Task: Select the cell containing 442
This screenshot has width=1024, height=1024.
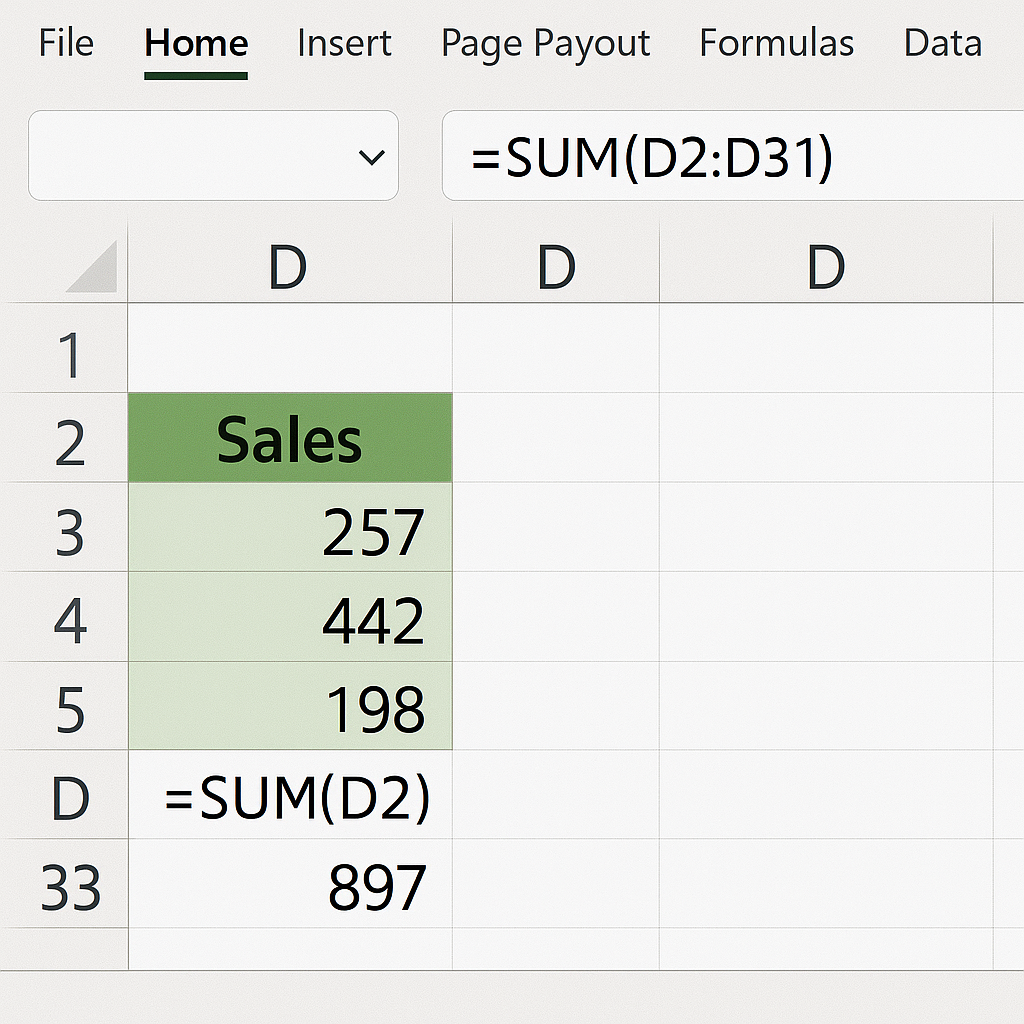Action: pyautogui.click(x=290, y=616)
